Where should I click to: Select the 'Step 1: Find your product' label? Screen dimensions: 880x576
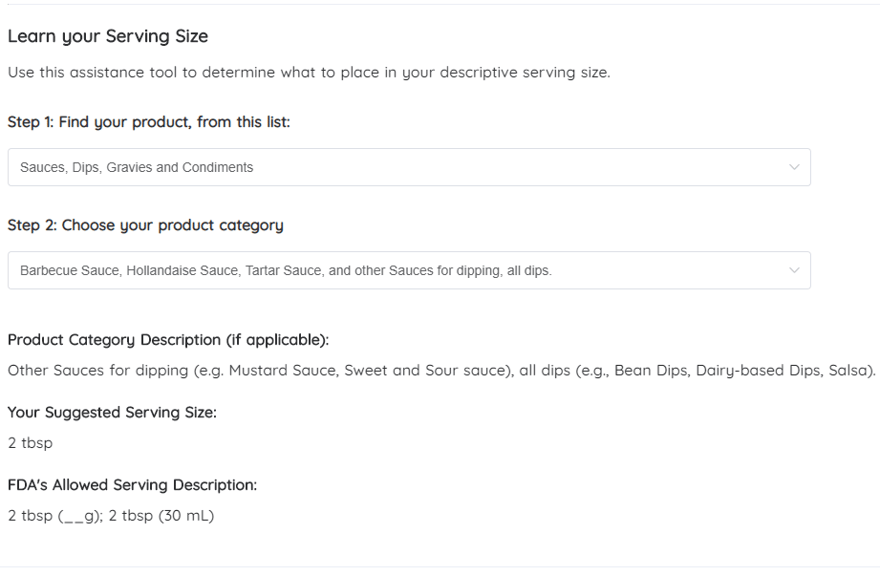pyautogui.click(x=149, y=122)
